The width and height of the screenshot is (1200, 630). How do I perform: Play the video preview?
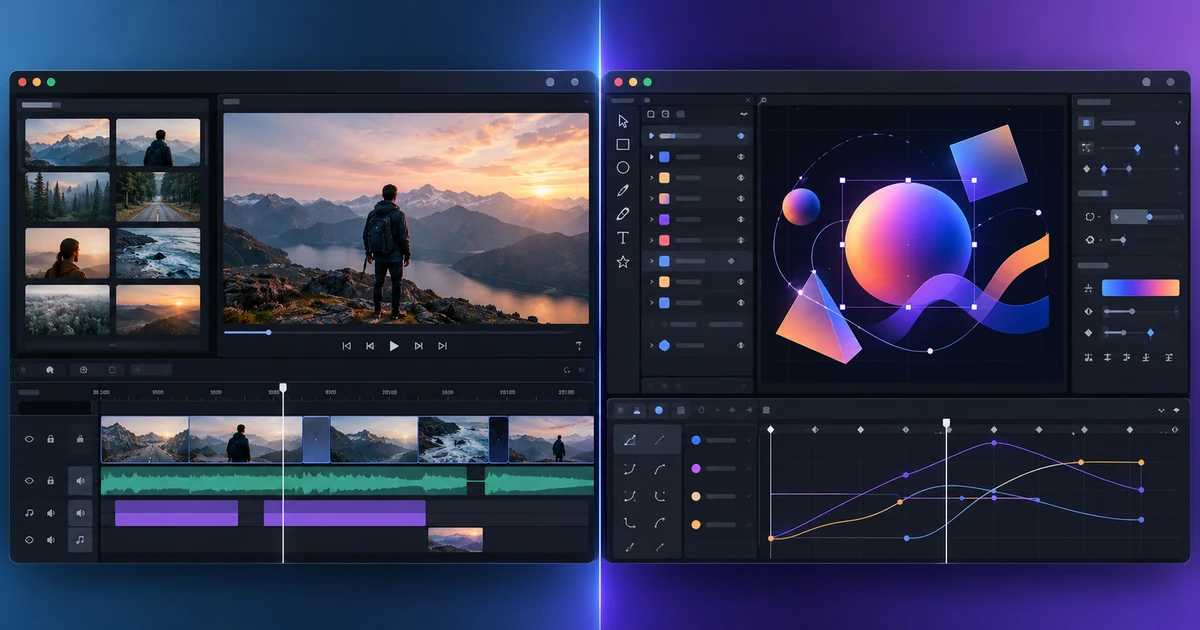click(x=394, y=346)
